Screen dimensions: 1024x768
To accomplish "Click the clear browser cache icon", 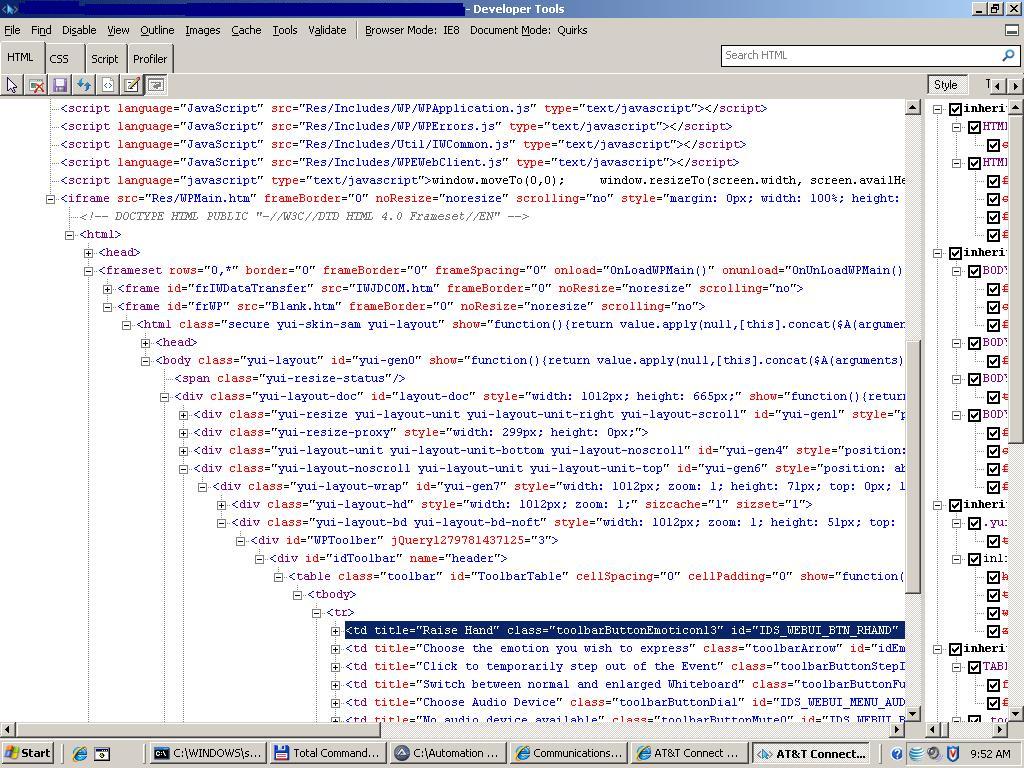I will click(x=37, y=85).
